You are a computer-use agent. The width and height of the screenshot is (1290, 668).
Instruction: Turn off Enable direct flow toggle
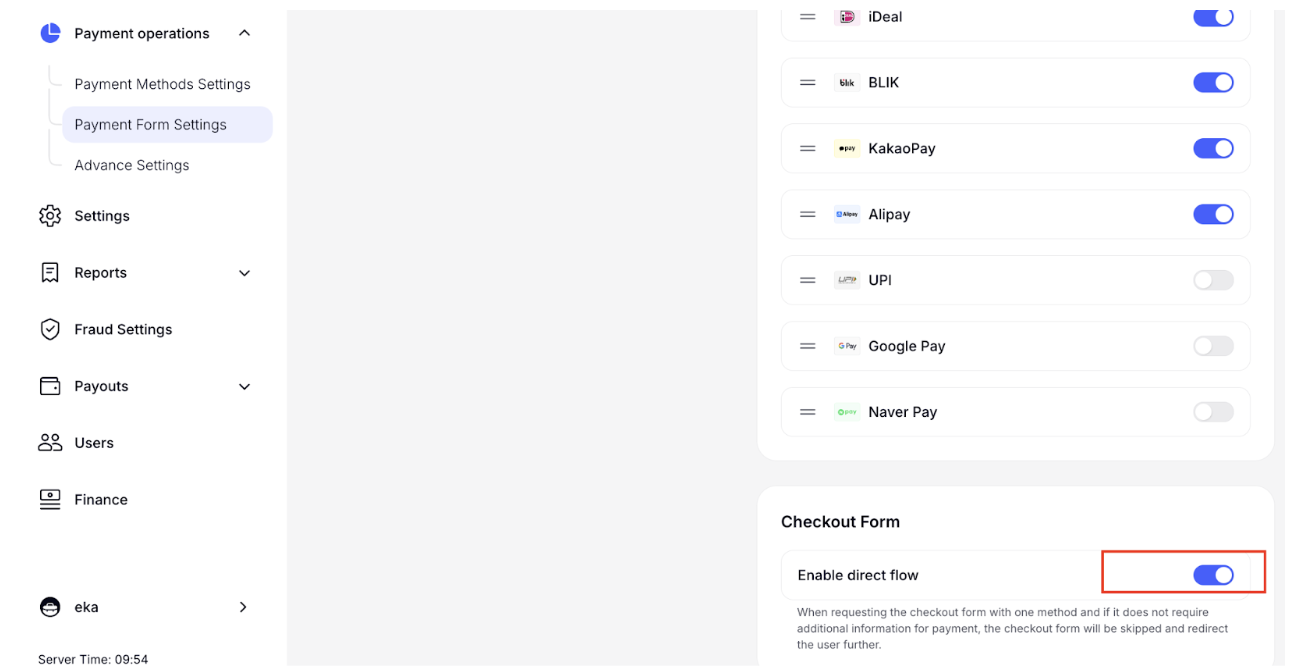coord(1213,575)
